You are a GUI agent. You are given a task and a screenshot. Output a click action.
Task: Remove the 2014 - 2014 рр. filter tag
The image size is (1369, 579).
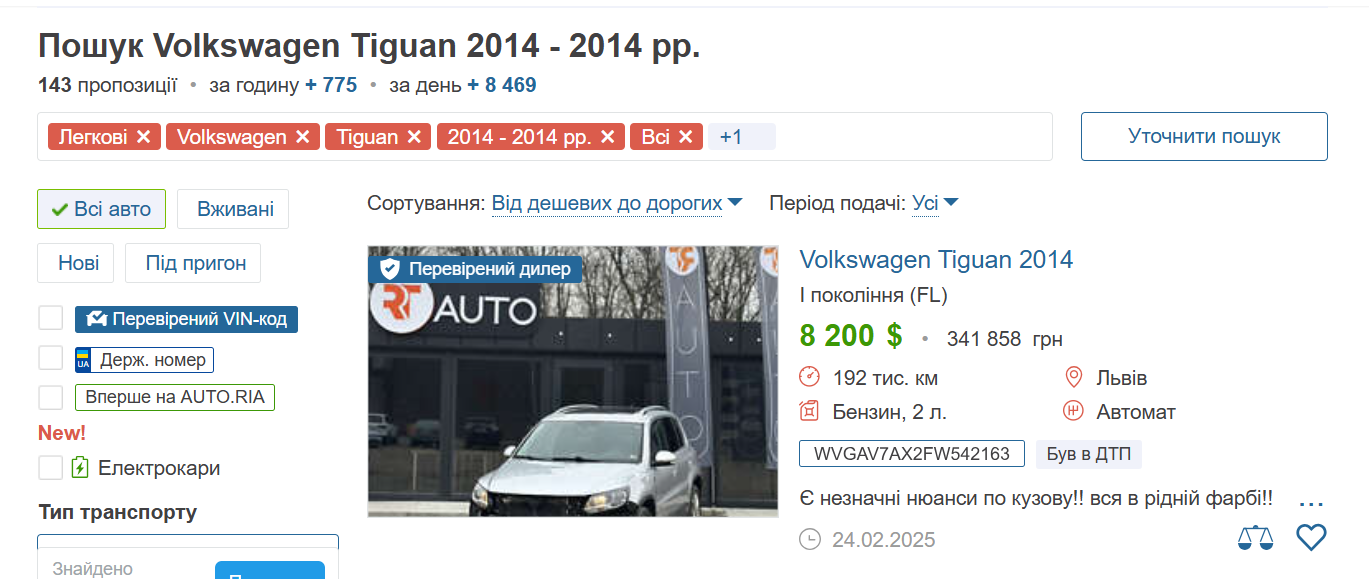point(607,137)
